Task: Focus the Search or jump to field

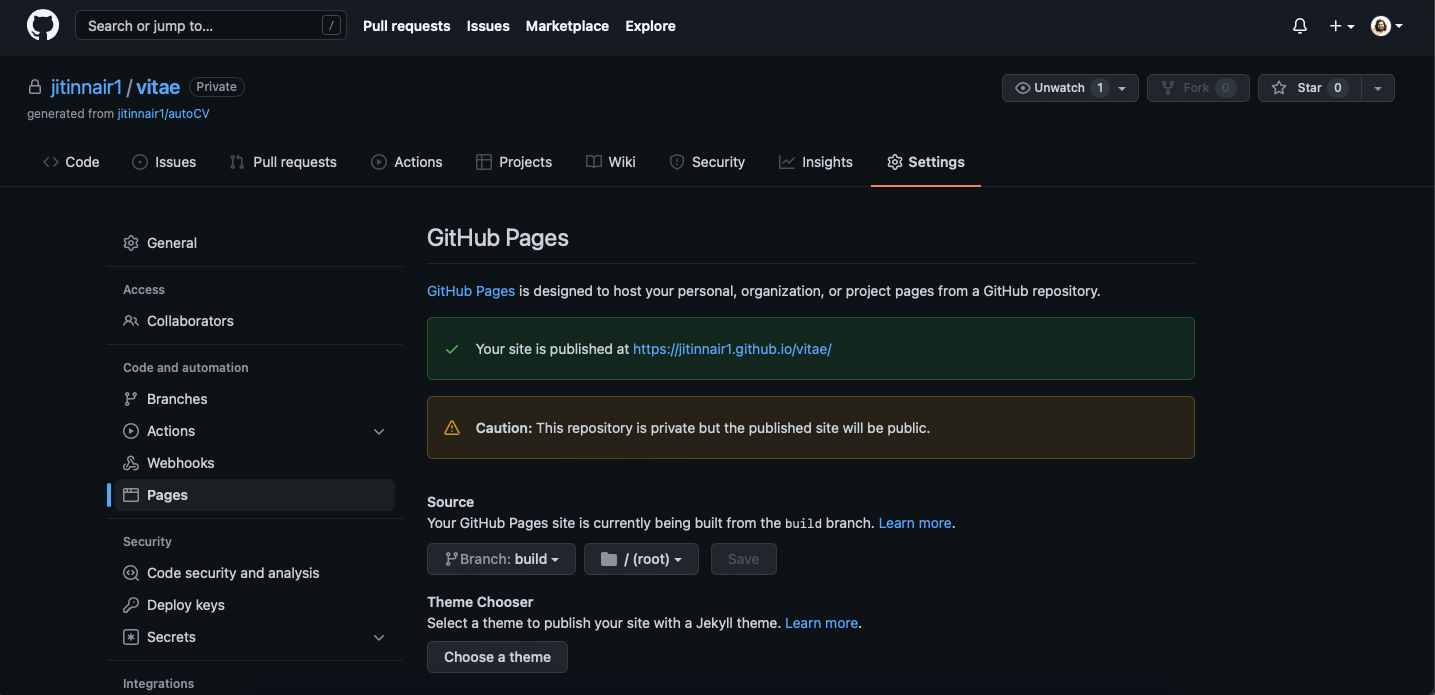Action: pos(211,26)
